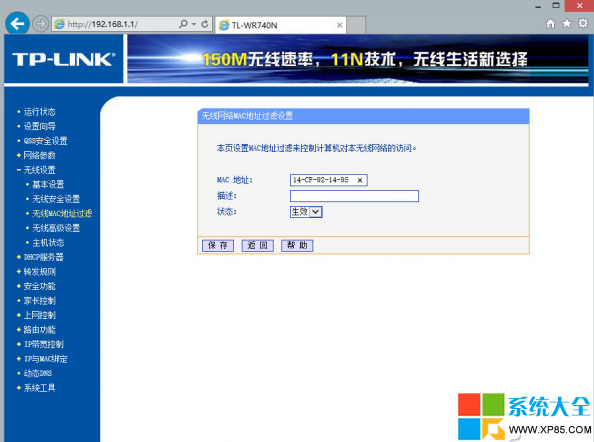Open the address bar dropdown arrow
Viewport: 594px width, 442px height.
194,24
